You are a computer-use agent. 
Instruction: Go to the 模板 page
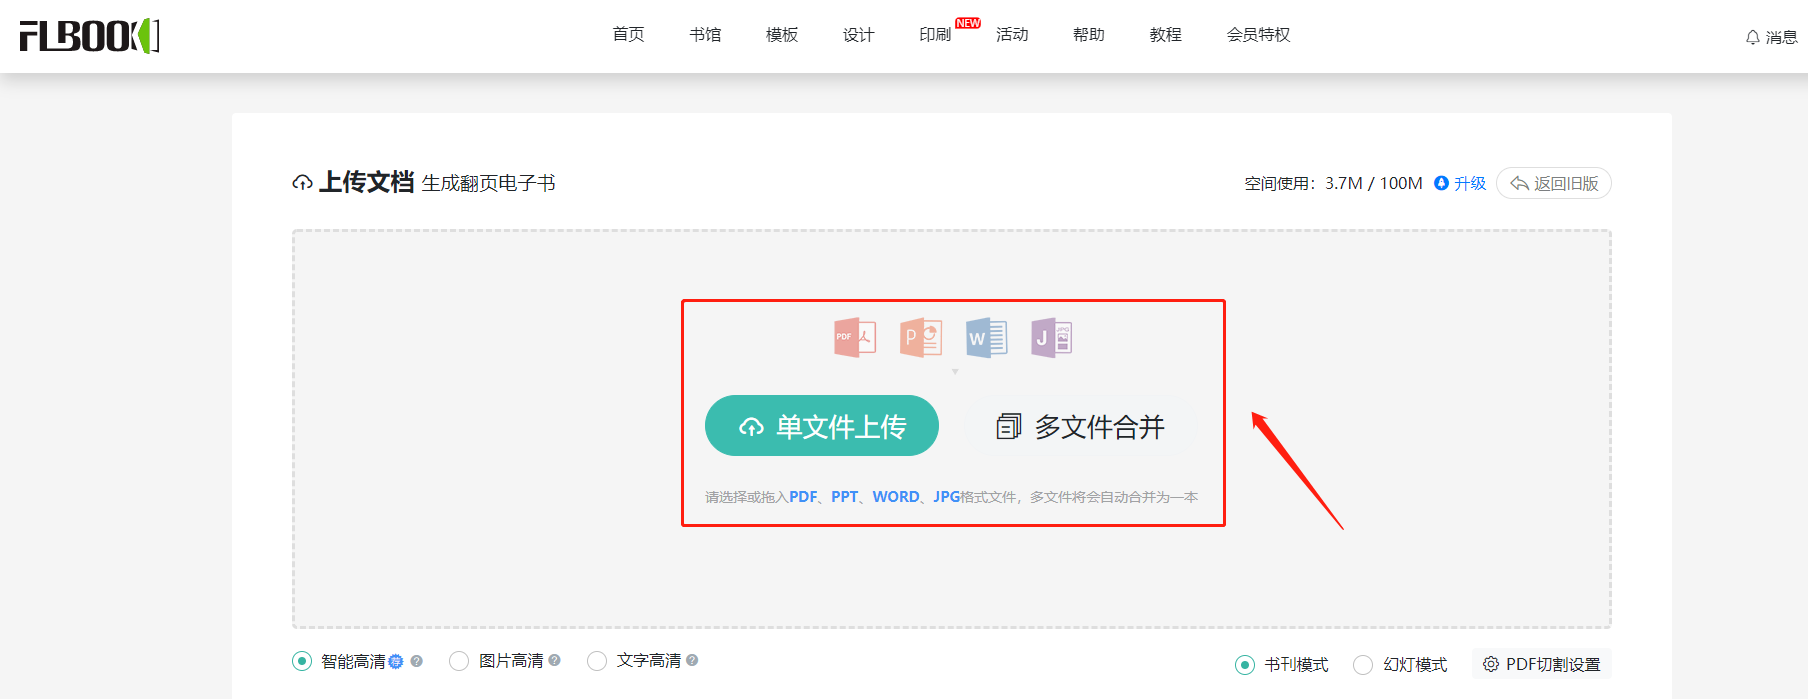(782, 35)
